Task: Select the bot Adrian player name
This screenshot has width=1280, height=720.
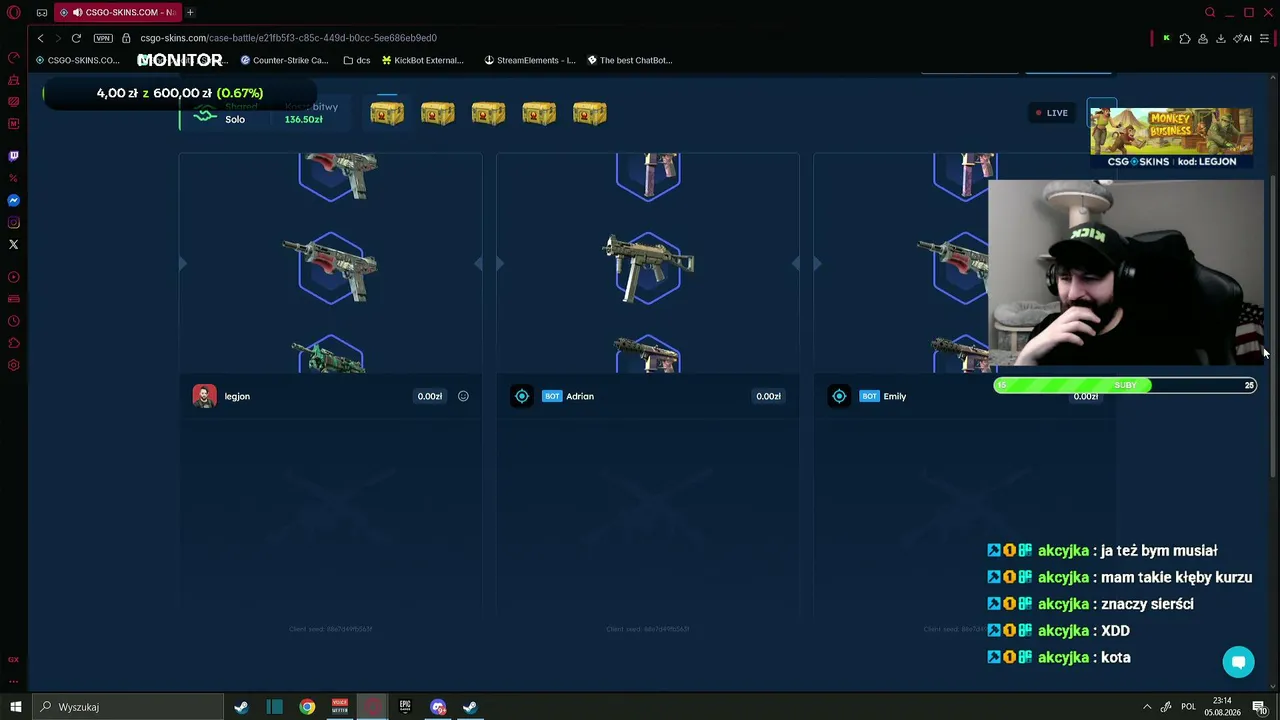Action: [580, 396]
